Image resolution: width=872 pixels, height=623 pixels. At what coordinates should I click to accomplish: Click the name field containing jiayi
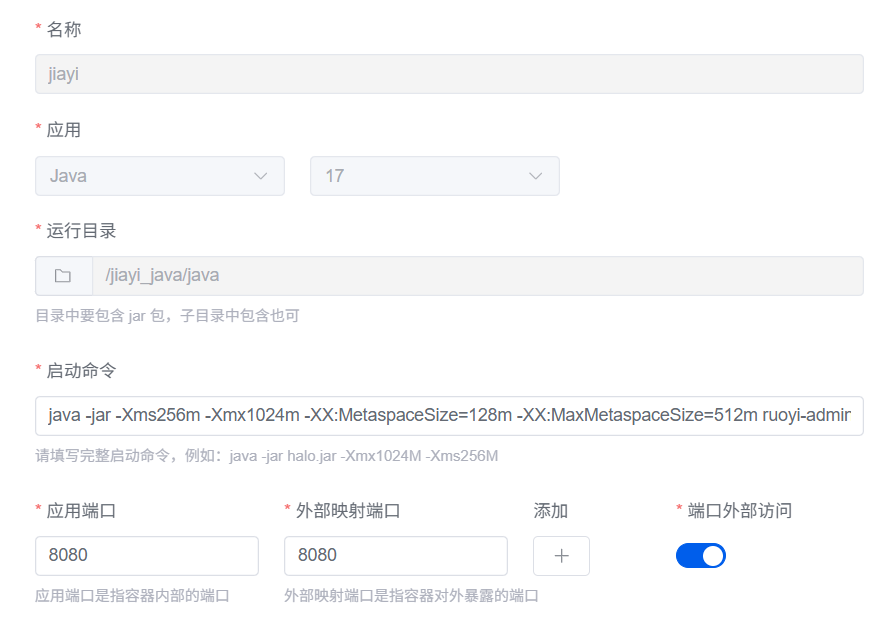click(x=449, y=74)
